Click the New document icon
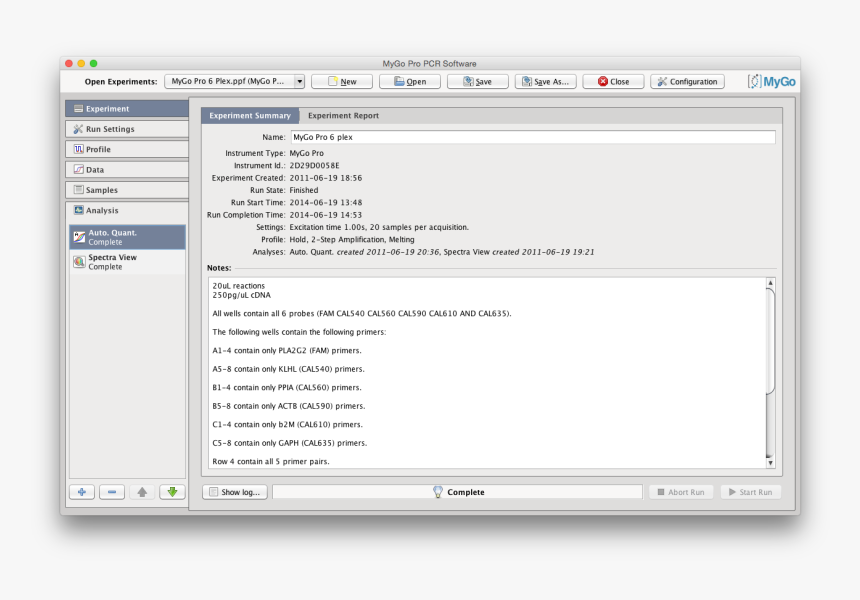The image size is (860, 600). click(332, 81)
